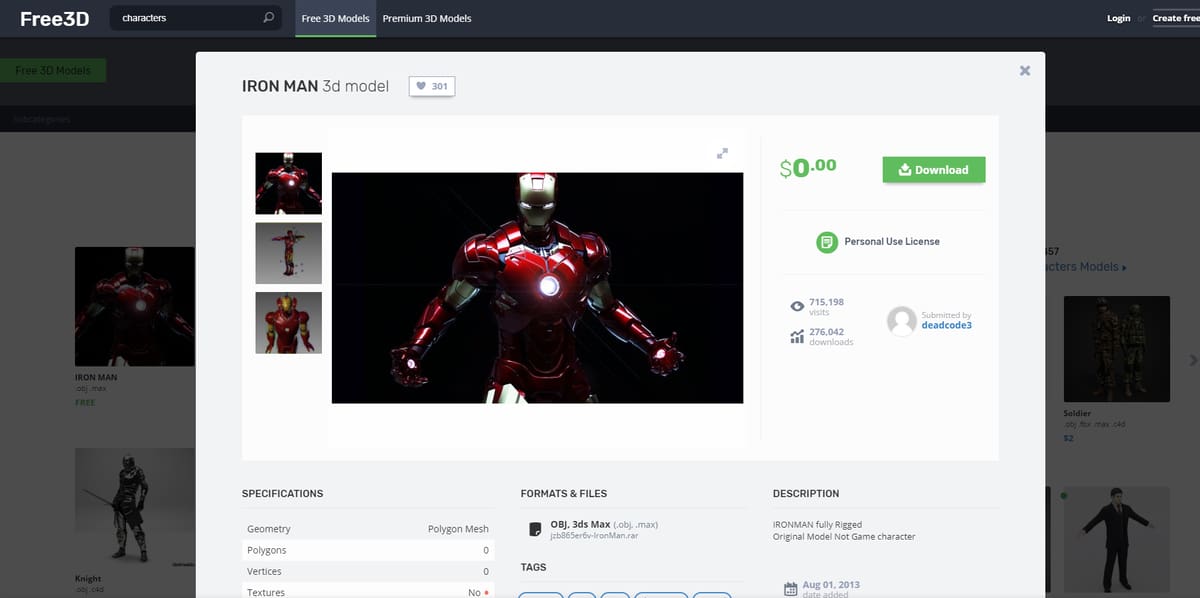Click next arrow at right edge
The image size is (1200, 598).
point(1193,360)
